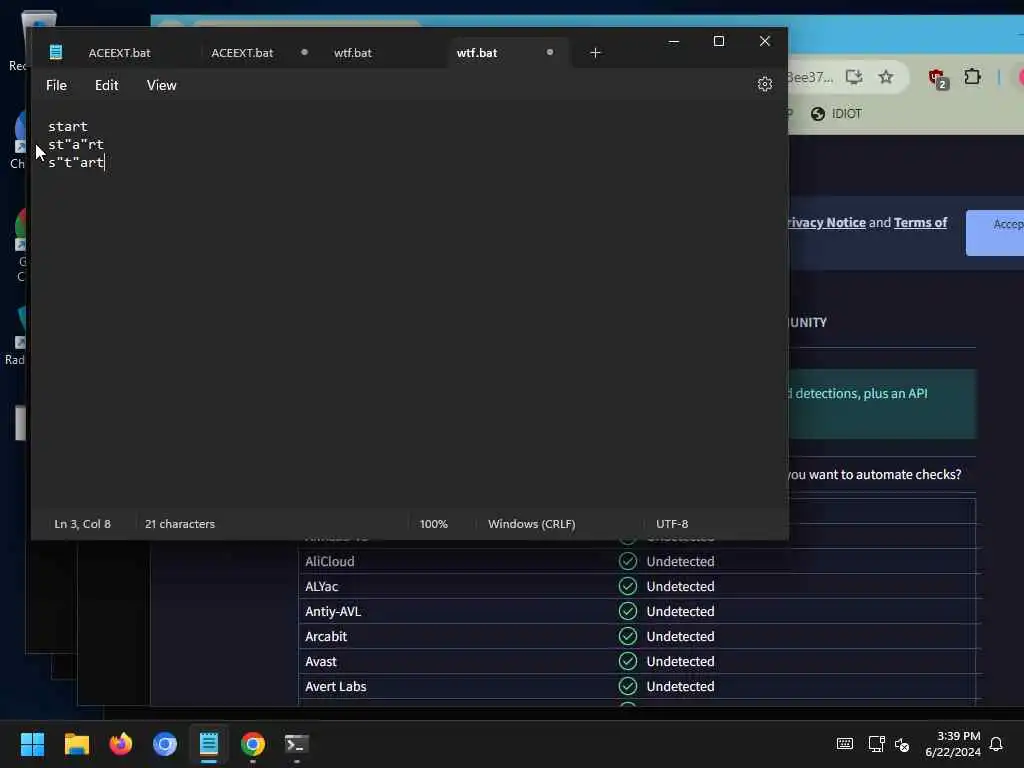Click Undetected checkmark icon for Avert Labs
Viewport: 1024px width, 768px height.
(x=628, y=686)
